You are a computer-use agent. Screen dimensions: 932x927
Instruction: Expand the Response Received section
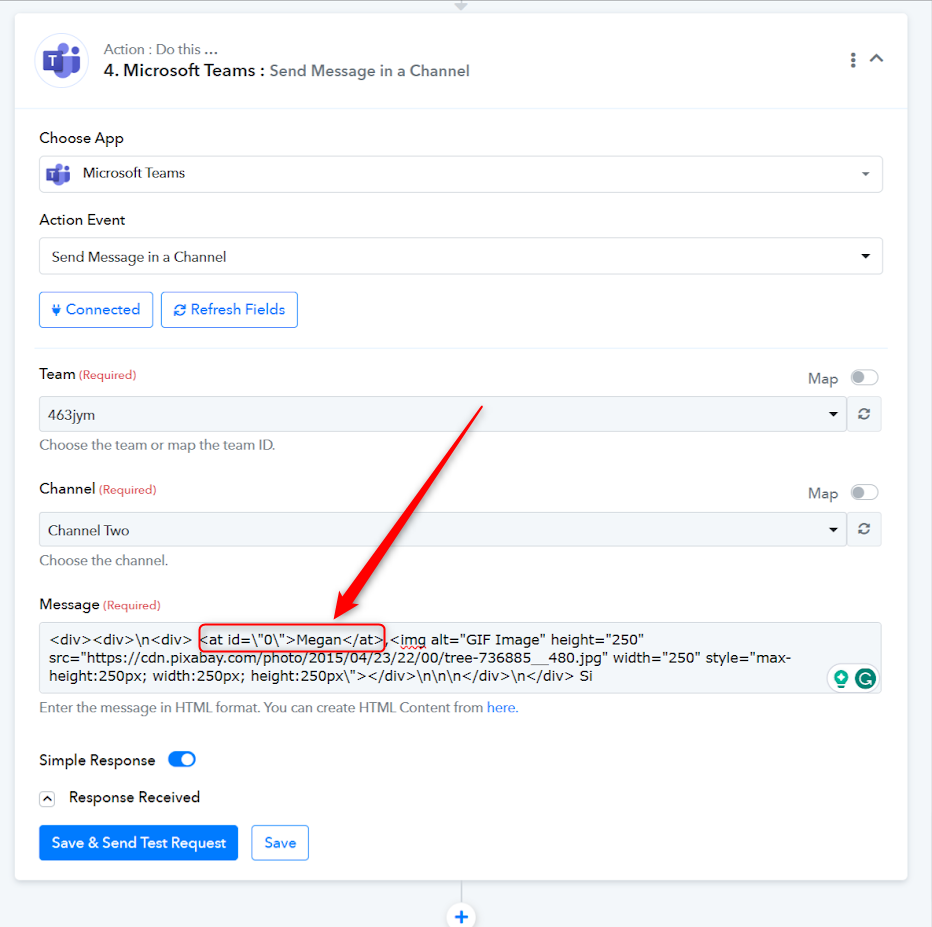pos(48,798)
